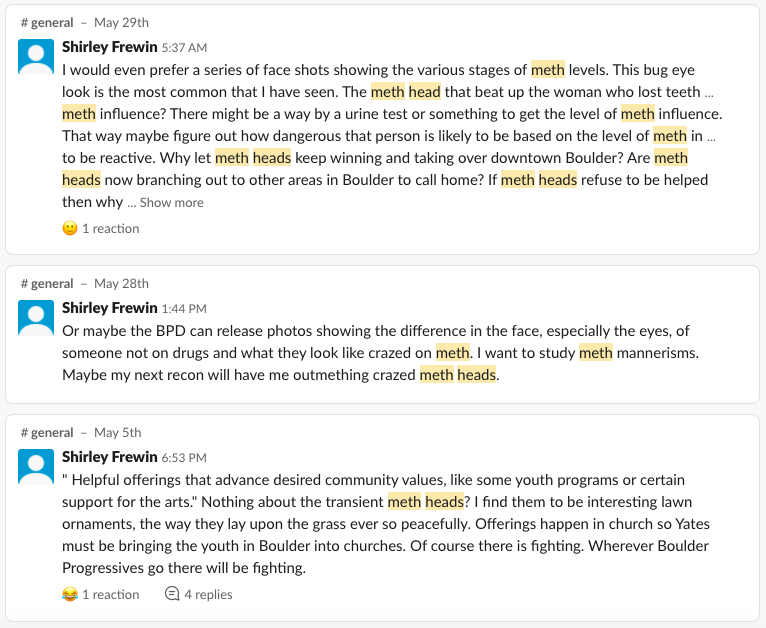Click the 6:53 PM timestamp

click(x=184, y=457)
